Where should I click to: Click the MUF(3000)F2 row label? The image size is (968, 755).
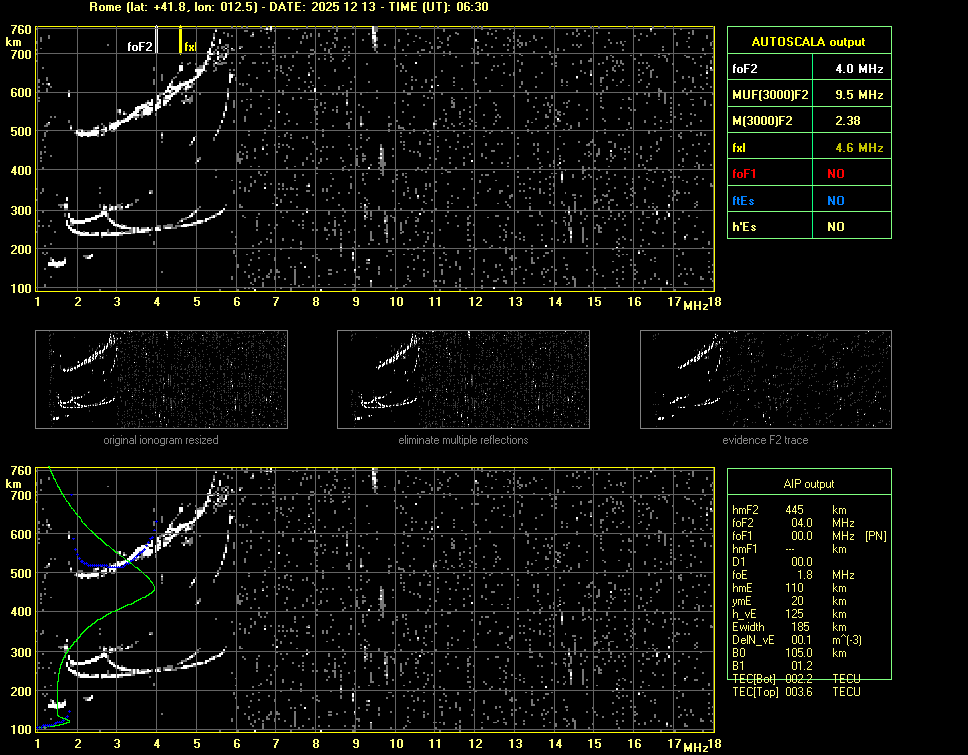pyautogui.click(x=769, y=95)
